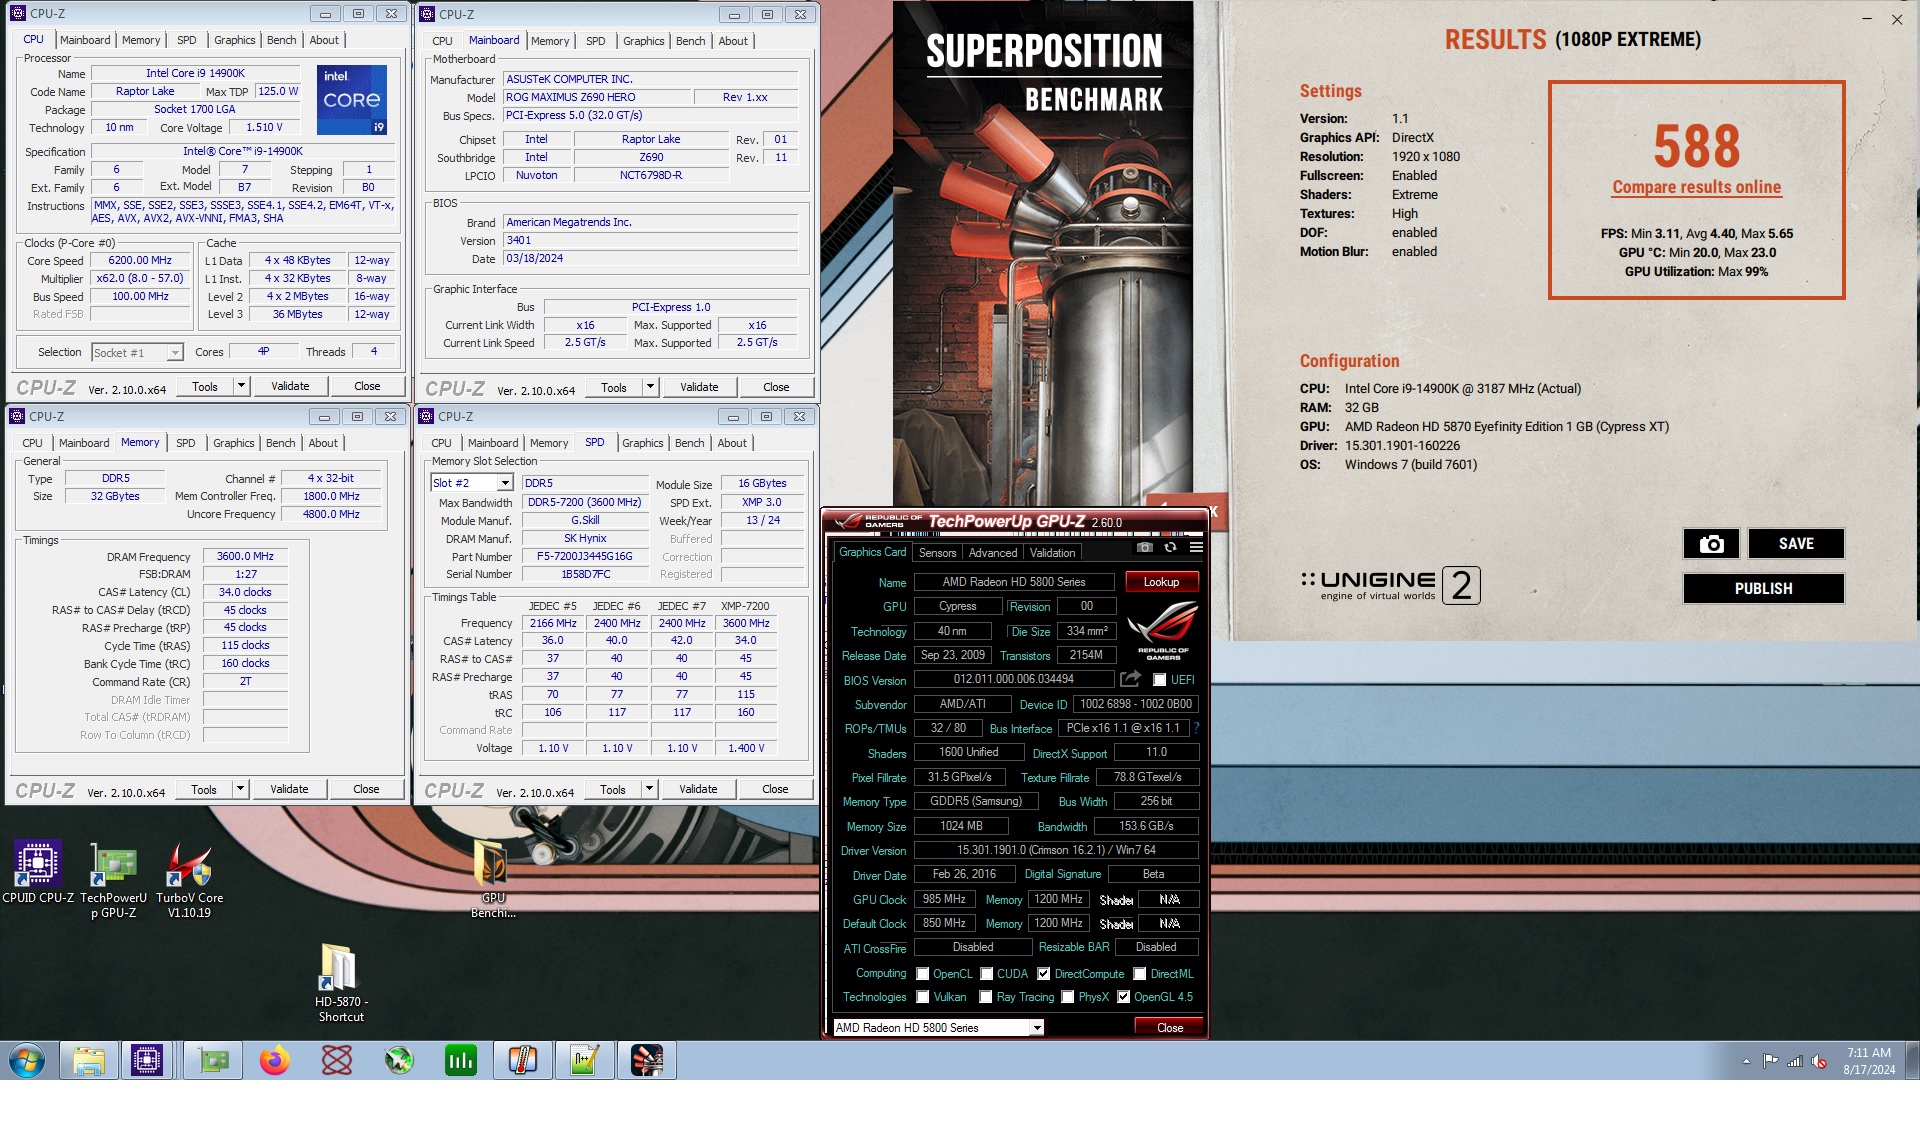Viewport: 1920px width, 1134px height.
Task: Open the Windows Start menu orb
Action: [x=27, y=1060]
